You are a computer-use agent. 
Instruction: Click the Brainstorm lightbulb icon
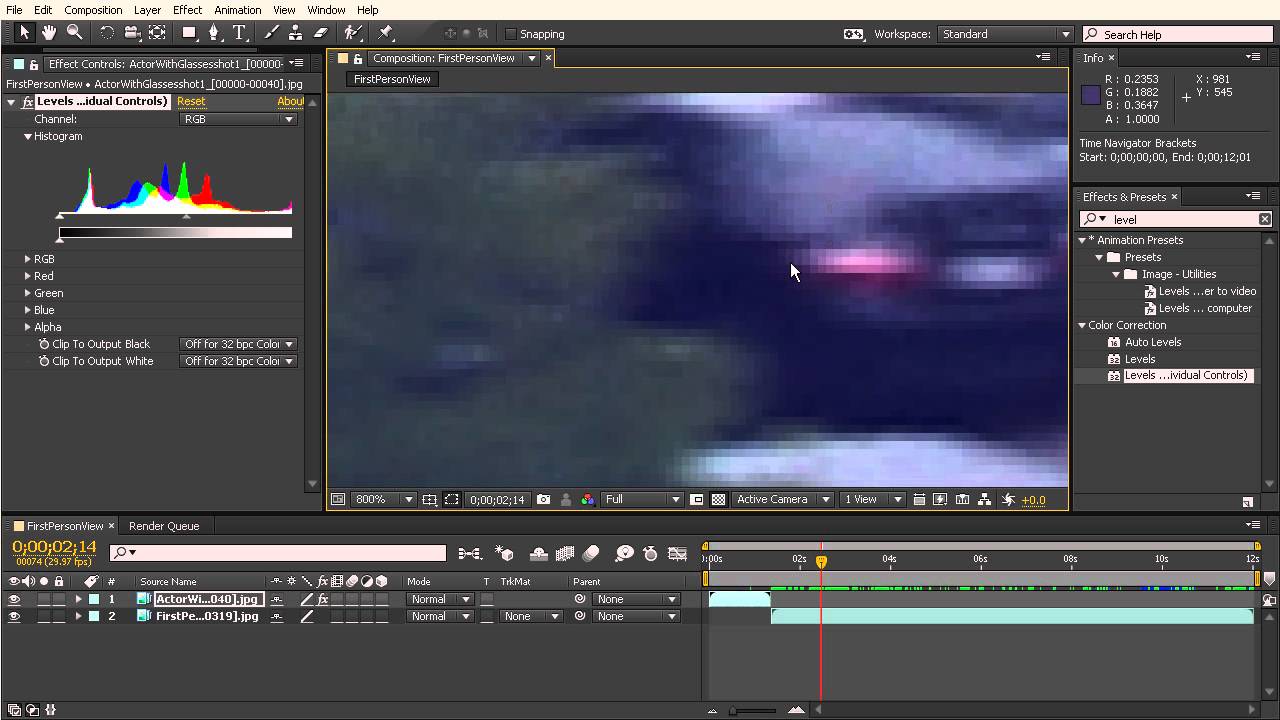[x=625, y=553]
